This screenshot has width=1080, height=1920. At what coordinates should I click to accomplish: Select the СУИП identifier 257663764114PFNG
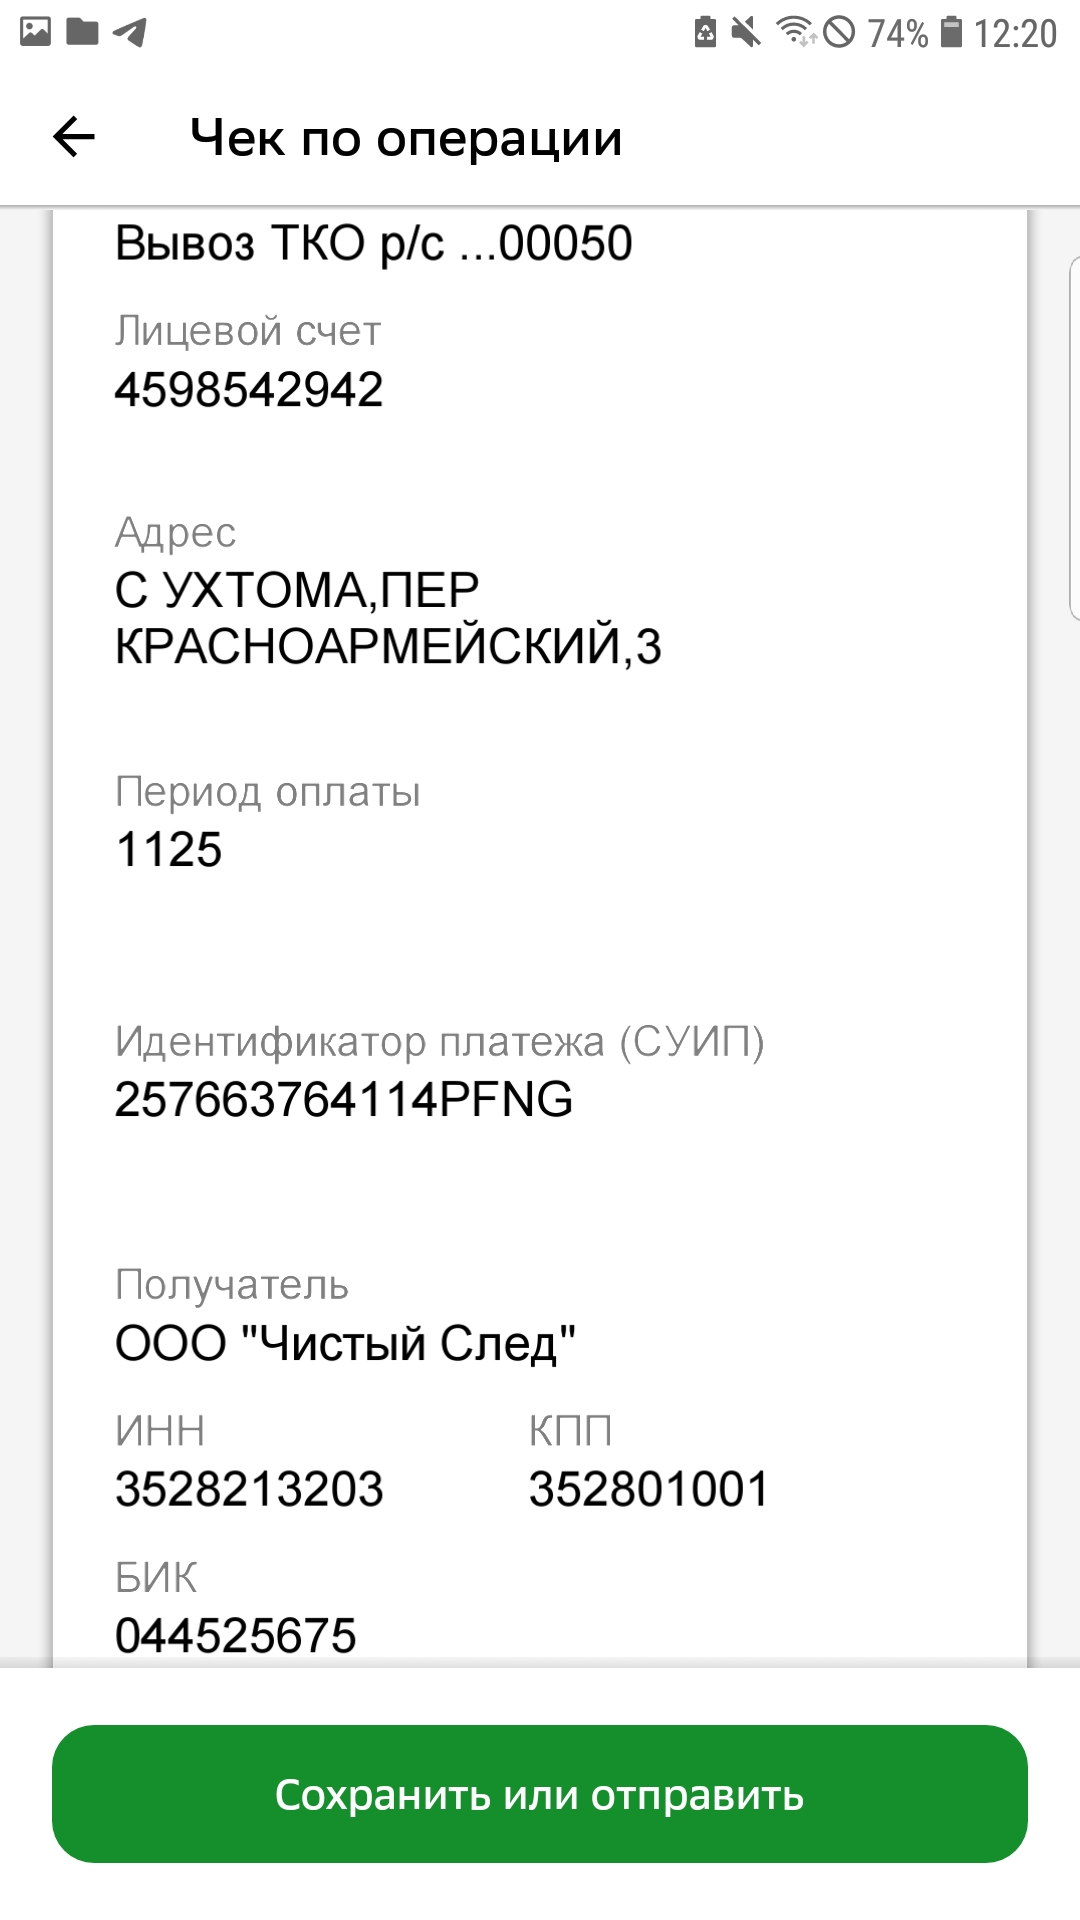(x=344, y=1100)
